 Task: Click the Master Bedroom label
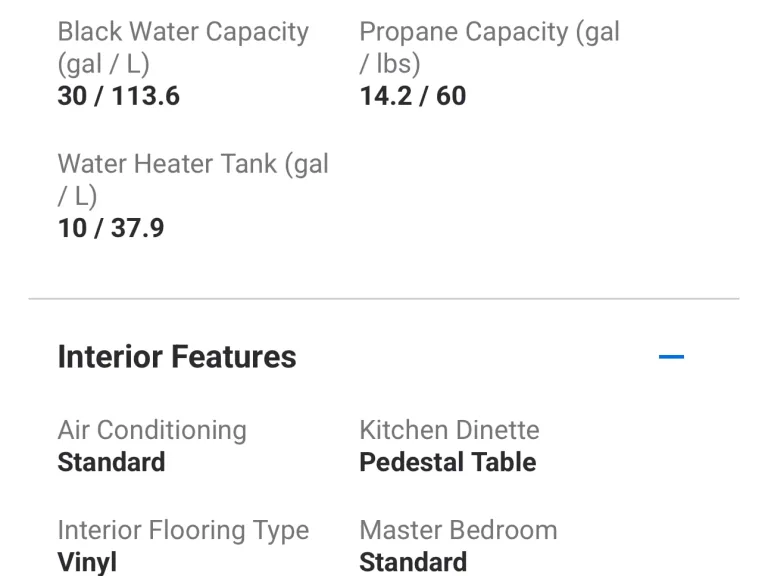[x=458, y=530]
